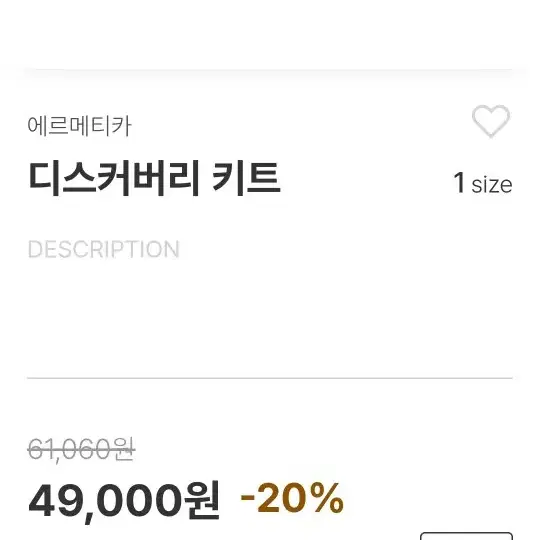
Task: Click the gray shadow bar at top
Action: pos(270,72)
